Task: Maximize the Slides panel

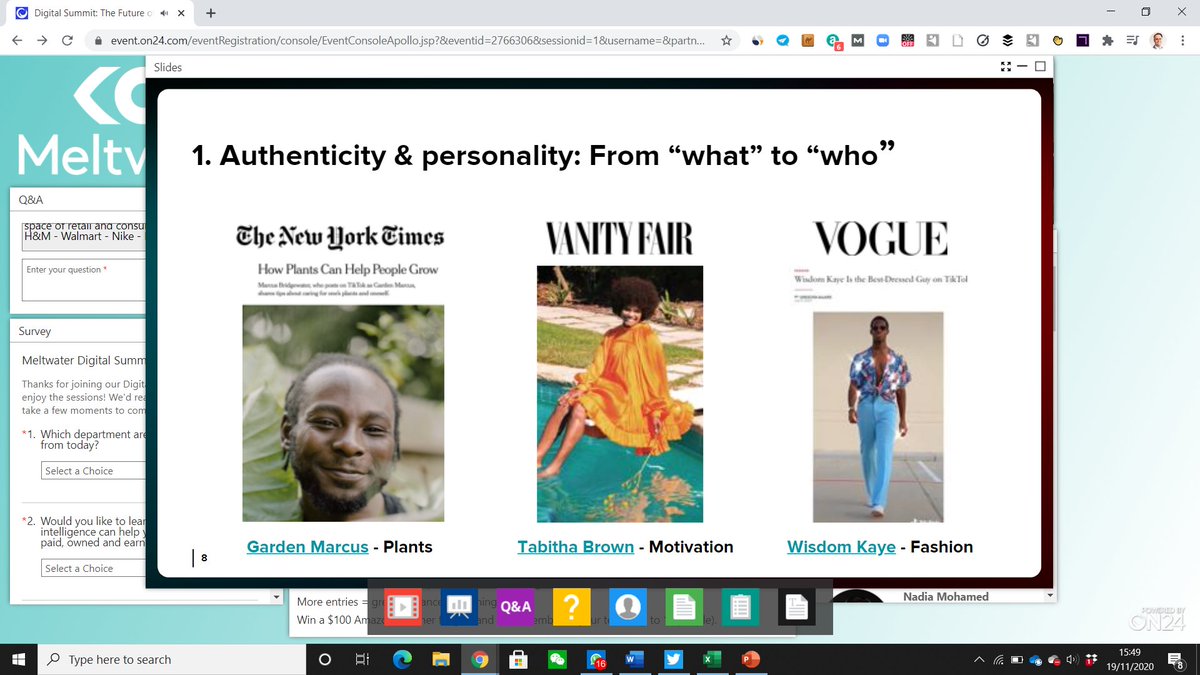Action: (x=1040, y=67)
